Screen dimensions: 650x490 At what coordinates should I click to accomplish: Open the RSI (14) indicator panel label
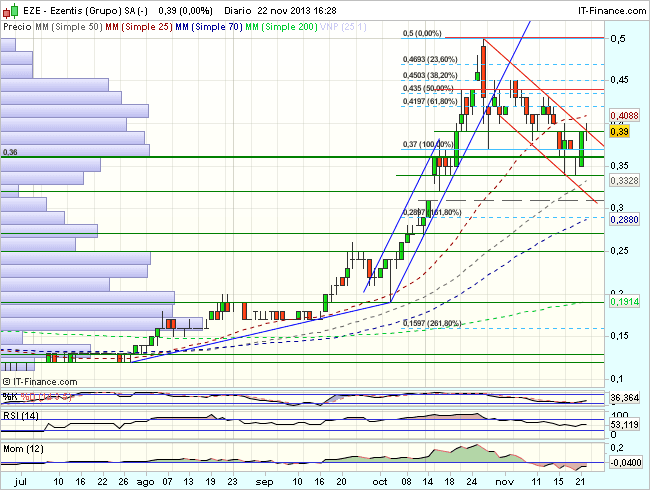coord(22,416)
